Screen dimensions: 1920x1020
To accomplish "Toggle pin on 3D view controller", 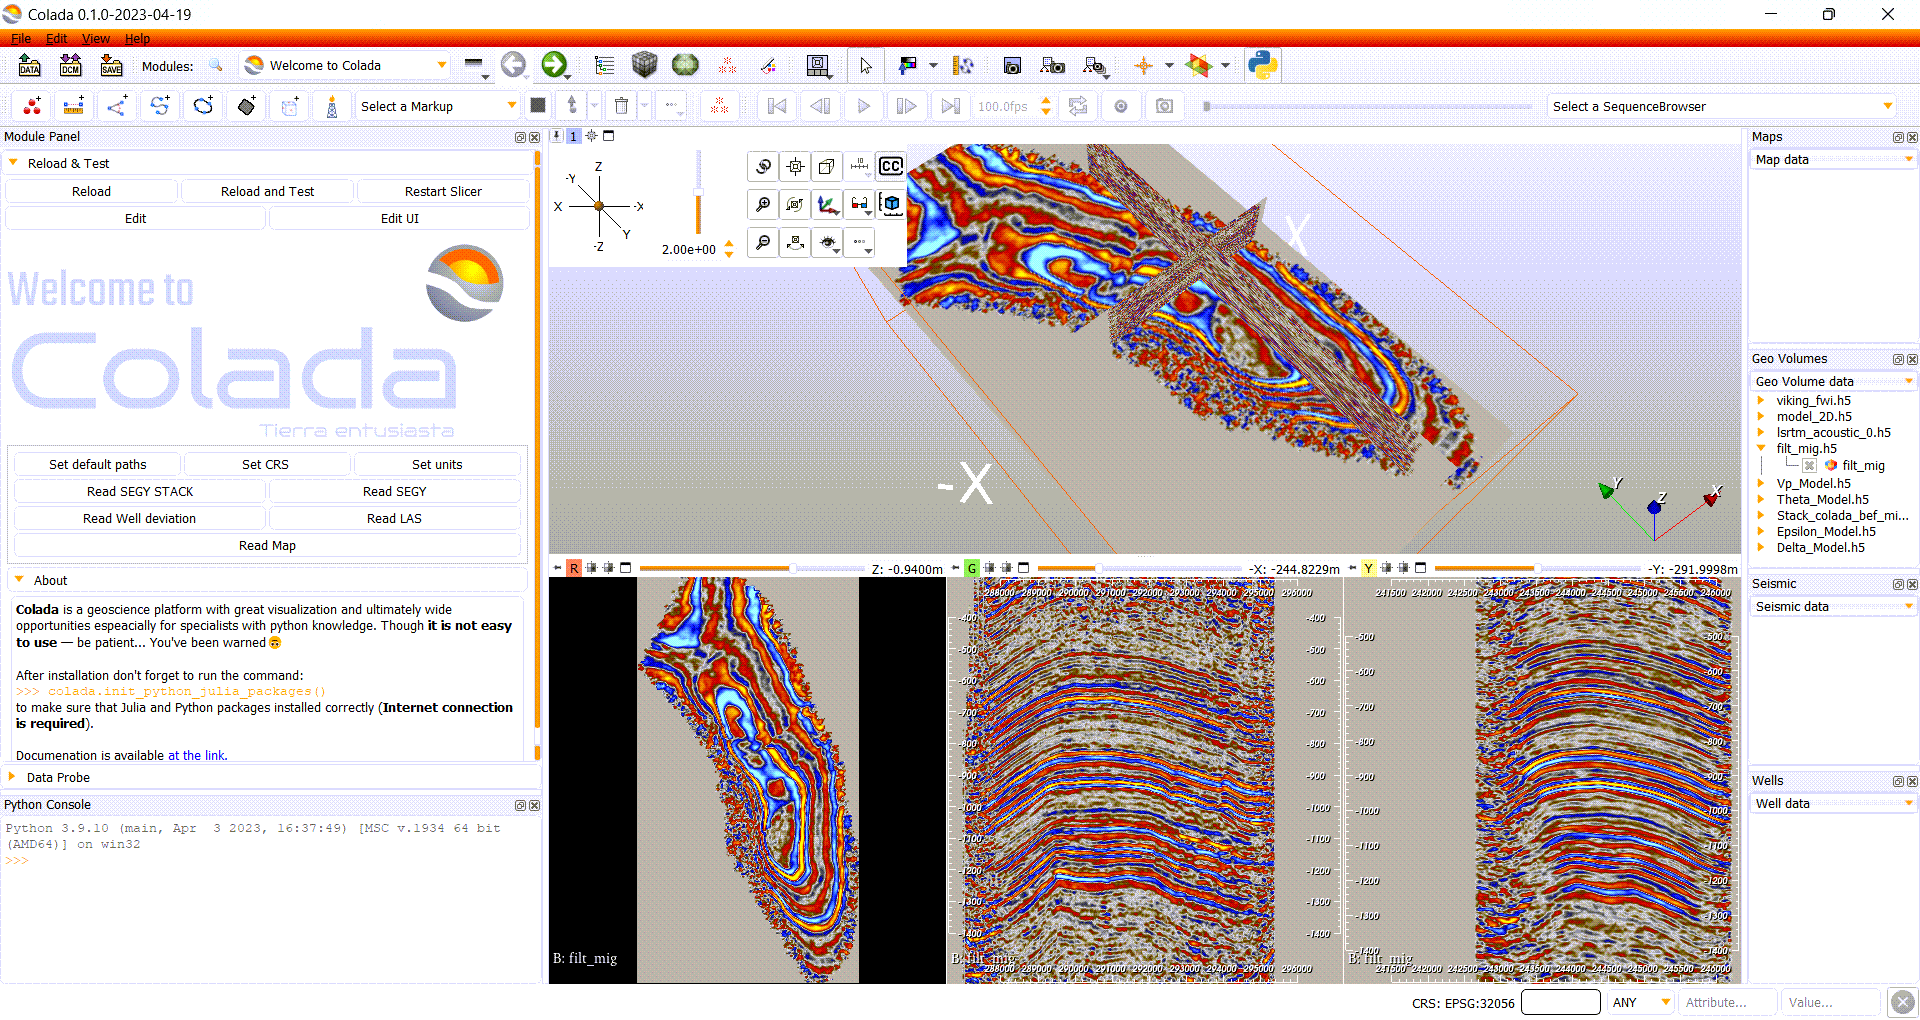I will [557, 136].
